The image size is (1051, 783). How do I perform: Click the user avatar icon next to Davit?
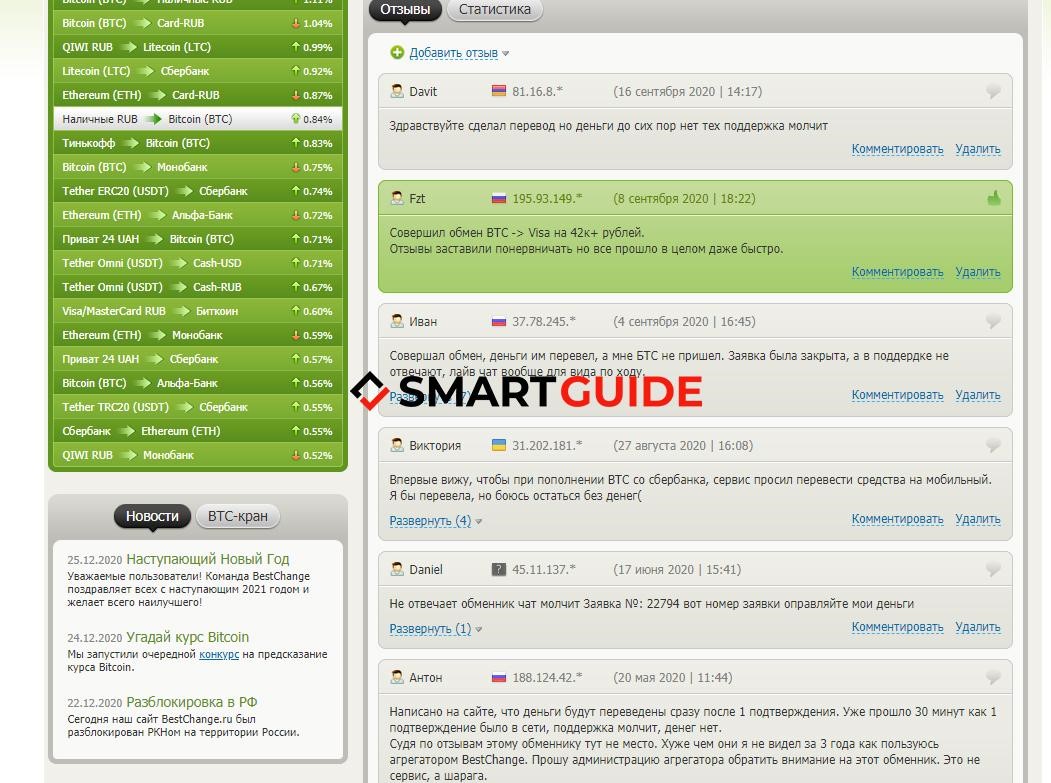click(x=397, y=91)
